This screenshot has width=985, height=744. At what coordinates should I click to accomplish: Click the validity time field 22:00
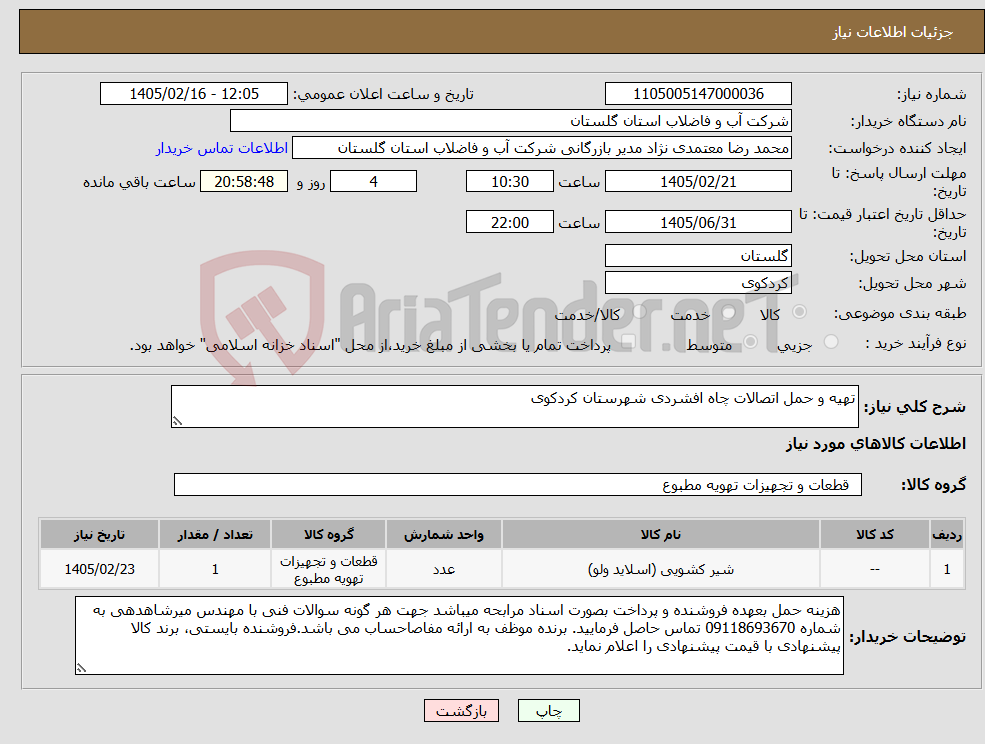(x=509, y=222)
